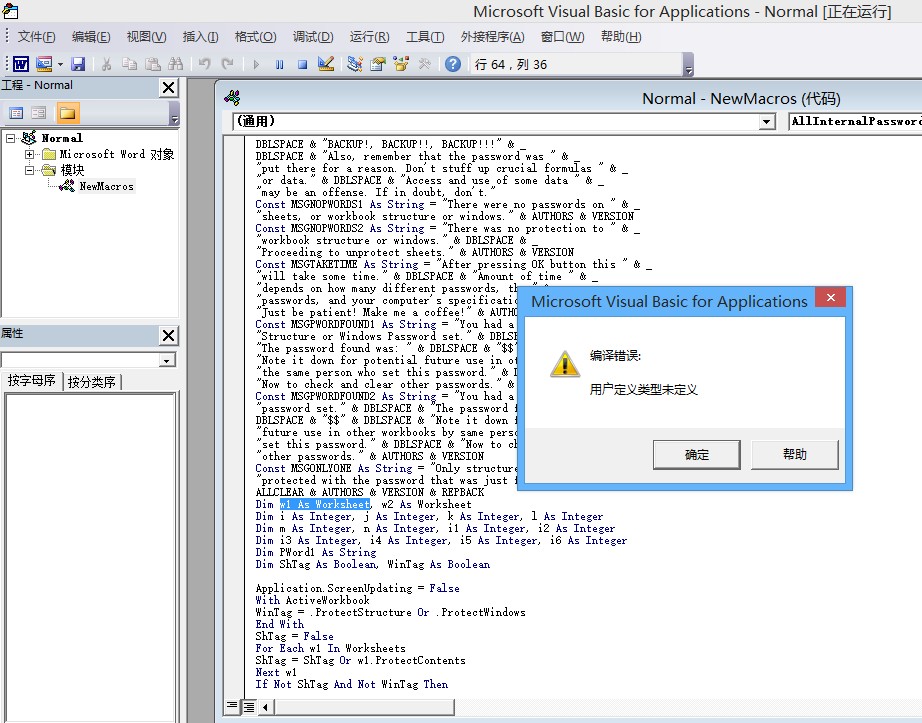Image resolution: width=922 pixels, height=723 pixels.
Task: Toggle Design Mode ruler icon
Action: [326, 63]
